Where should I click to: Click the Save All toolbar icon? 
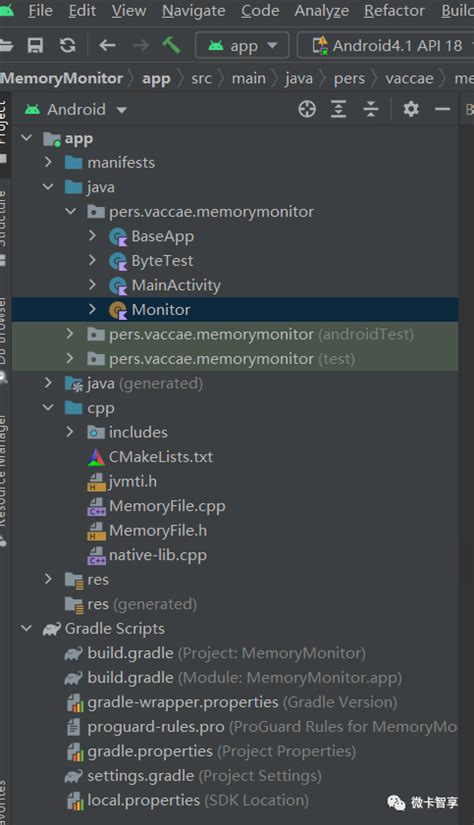point(35,46)
